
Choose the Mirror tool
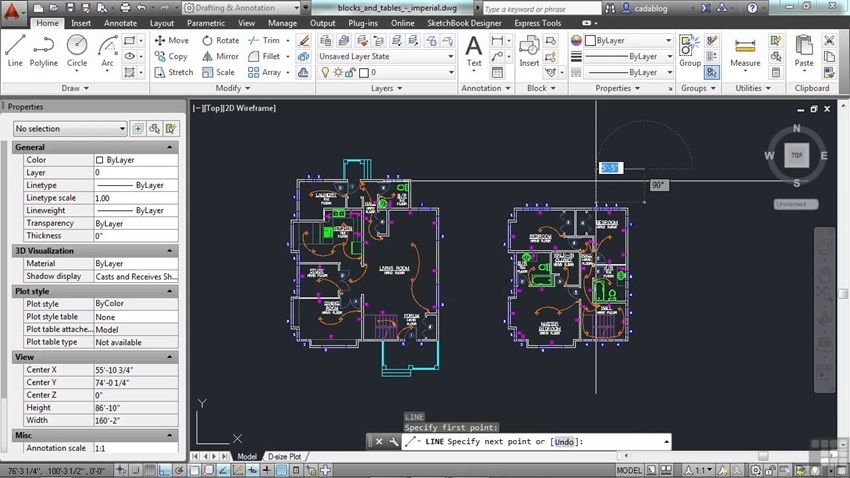[221, 56]
